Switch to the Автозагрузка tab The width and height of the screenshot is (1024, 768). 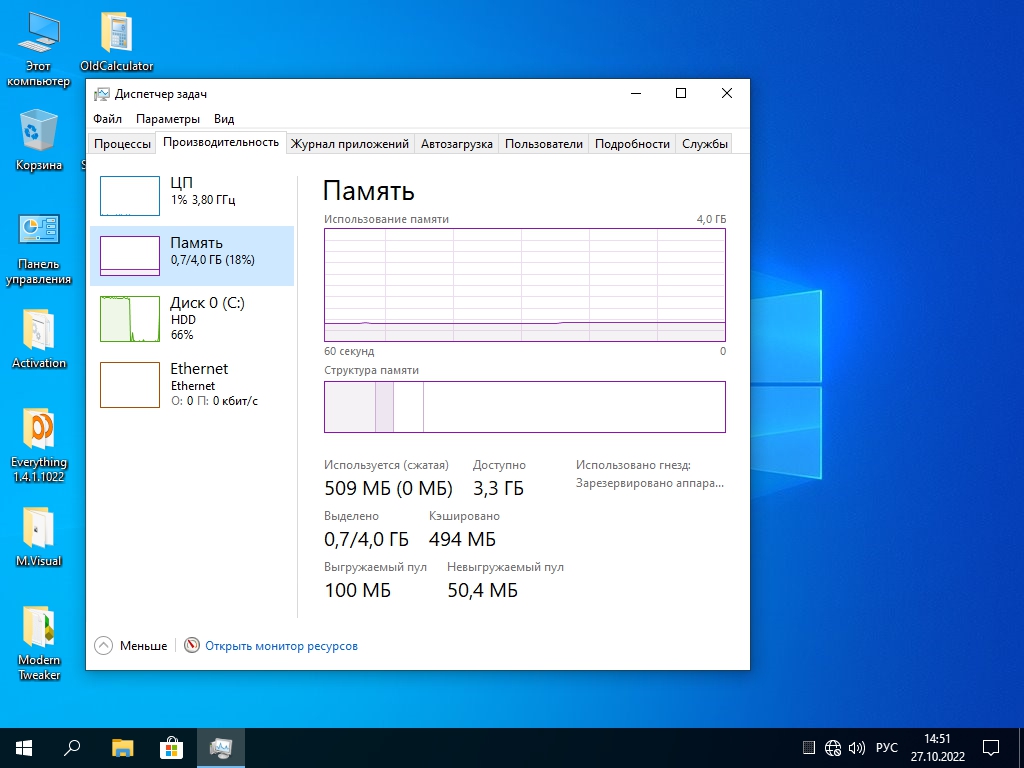coord(456,144)
